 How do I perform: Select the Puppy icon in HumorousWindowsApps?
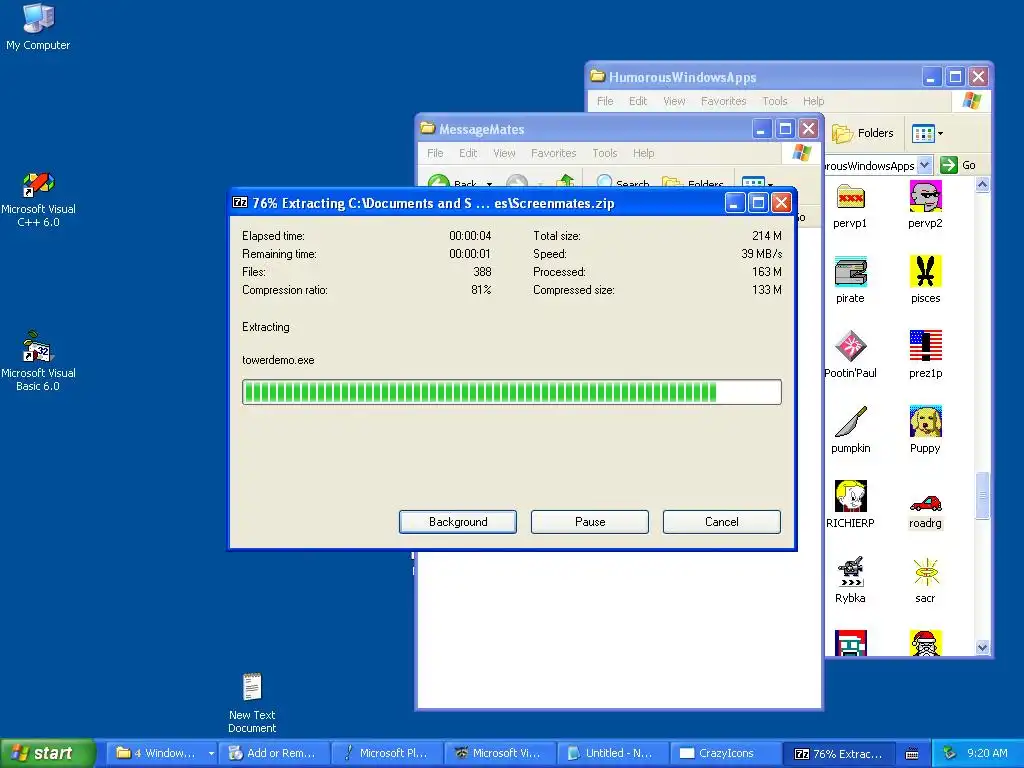click(x=925, y=431)
